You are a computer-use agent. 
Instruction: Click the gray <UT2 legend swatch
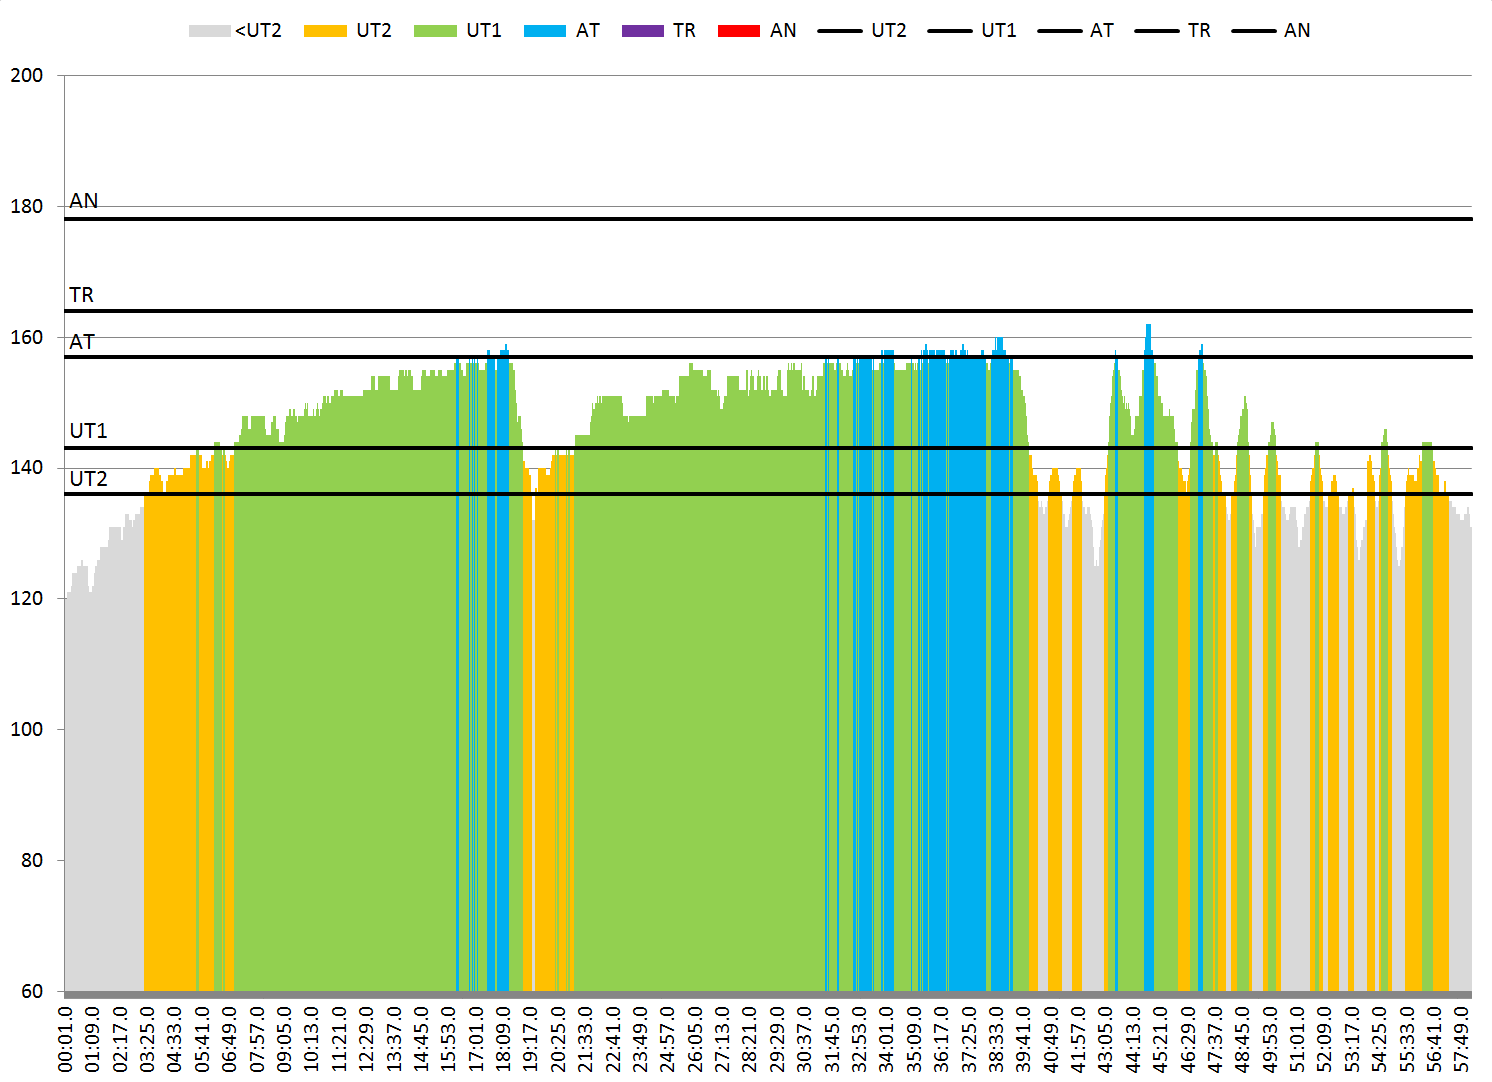click(x=209, y=31)
